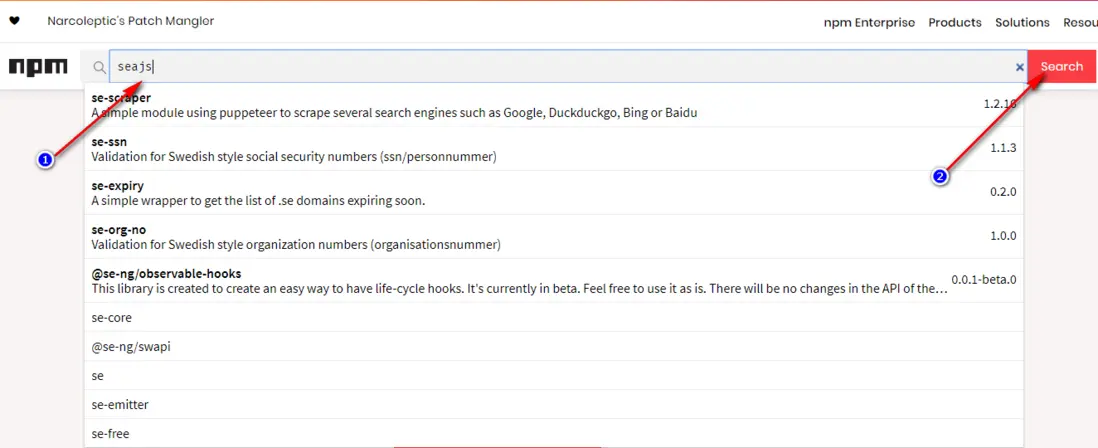Image resolution: width=1098 pixels, height=448 pixels.
Task: Open the Solutions menu
Action: [x=1022, y=22]
